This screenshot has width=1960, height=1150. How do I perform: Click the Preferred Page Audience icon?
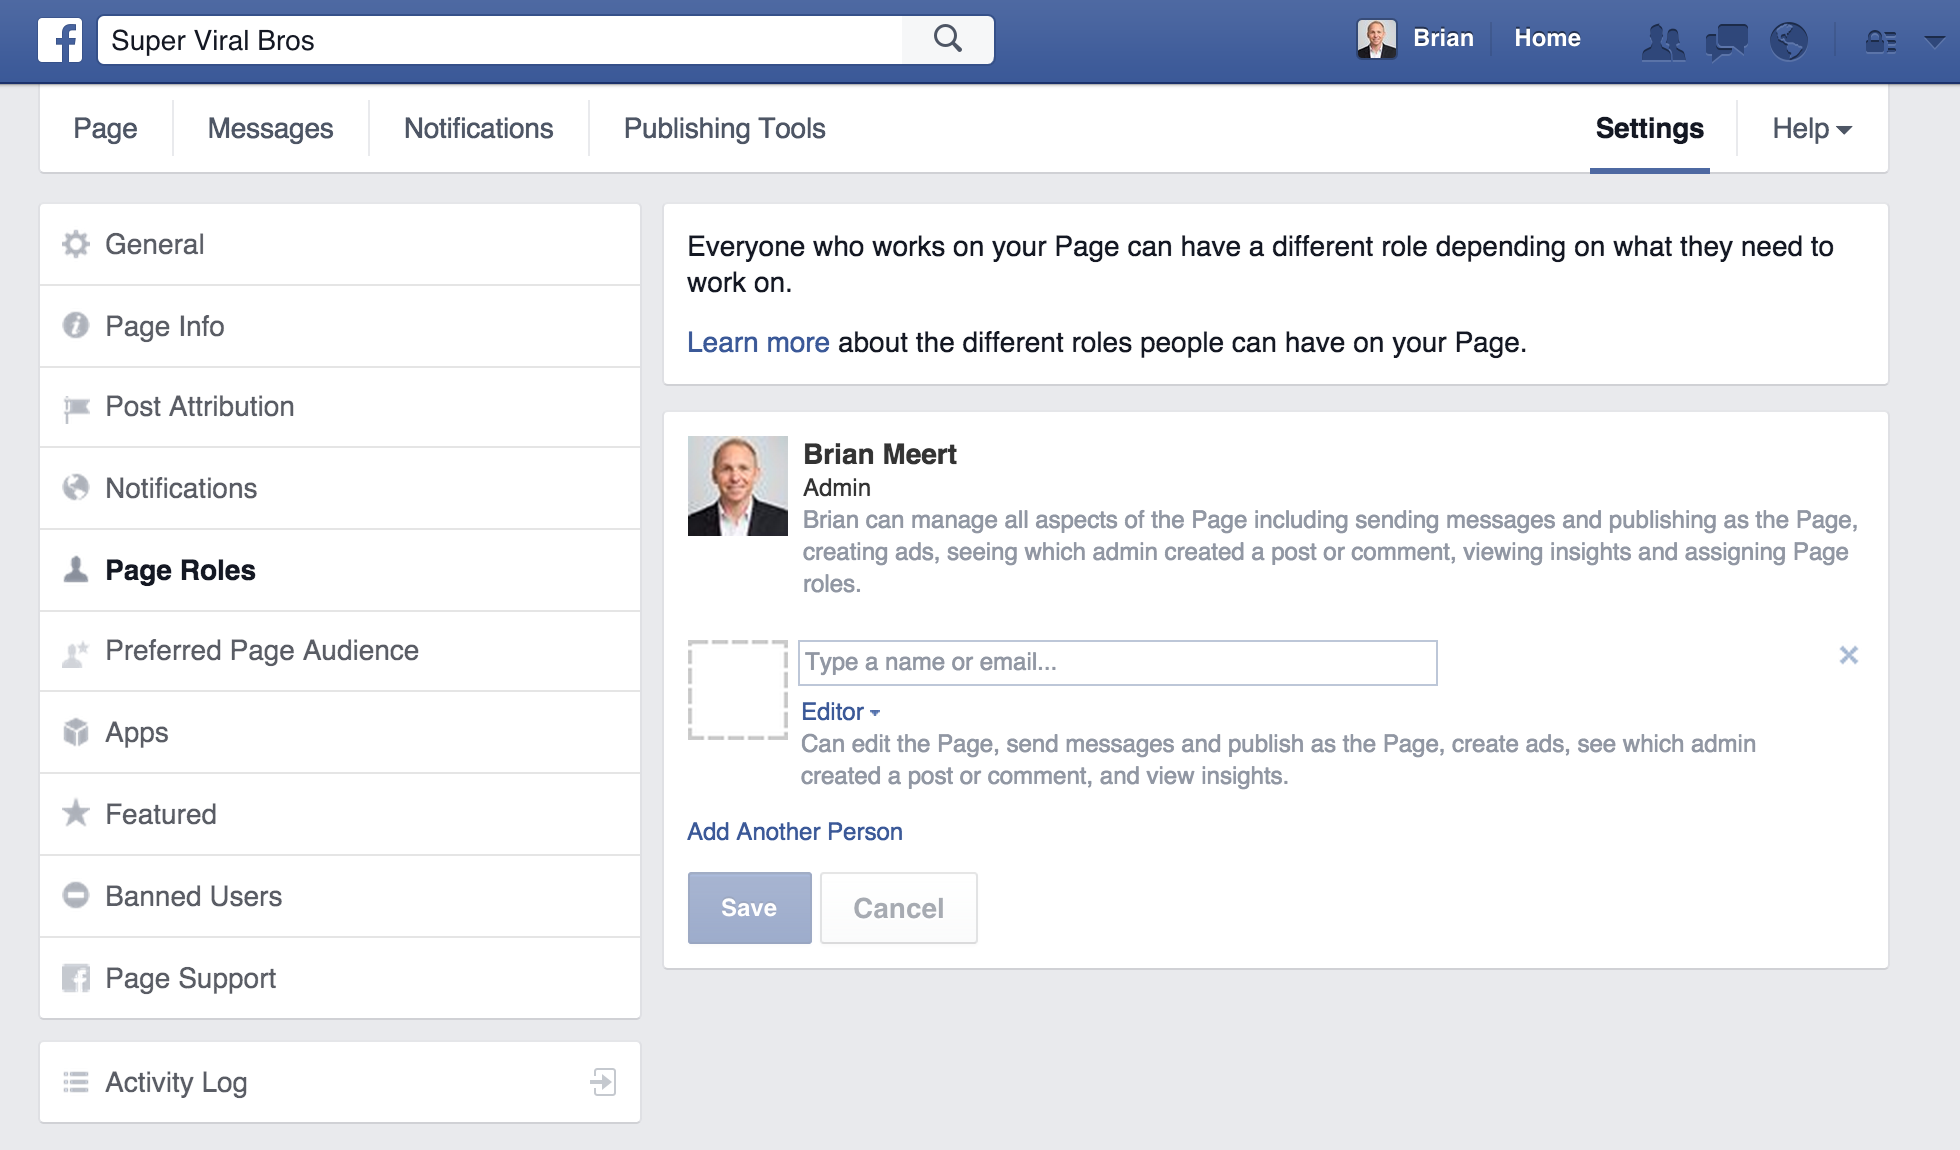click(x=76, y=652)
